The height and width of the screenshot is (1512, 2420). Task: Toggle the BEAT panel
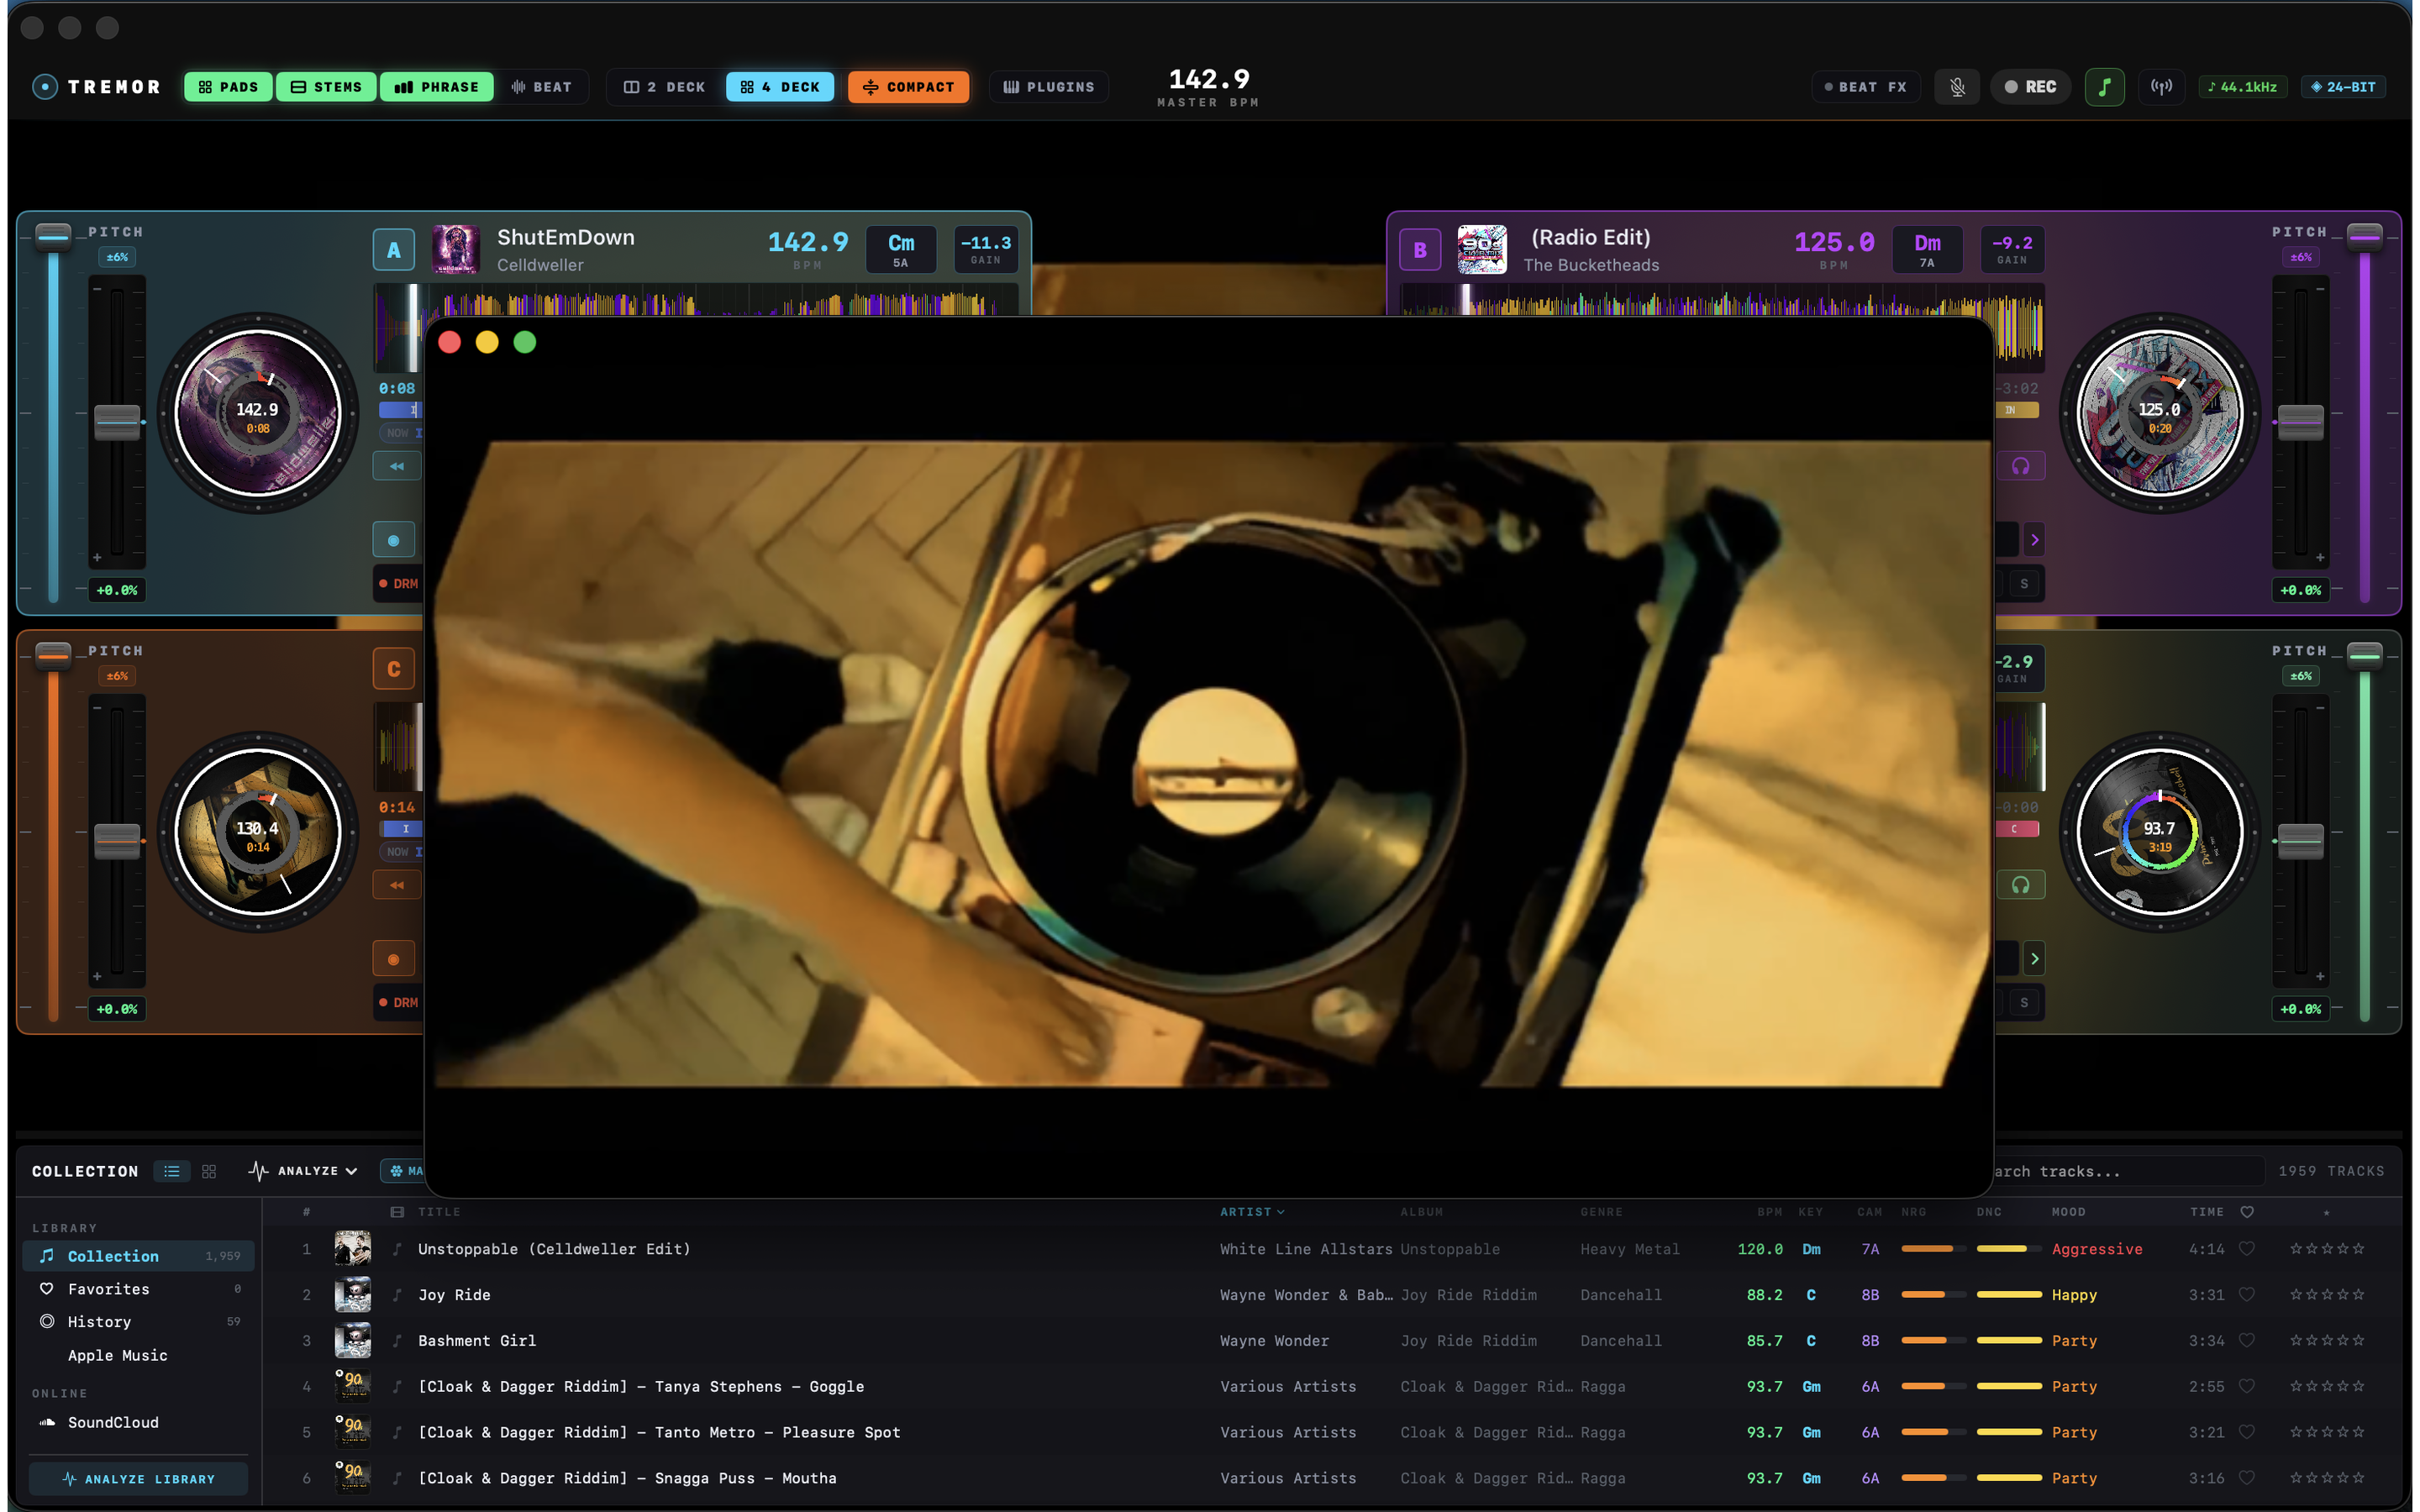541,87
